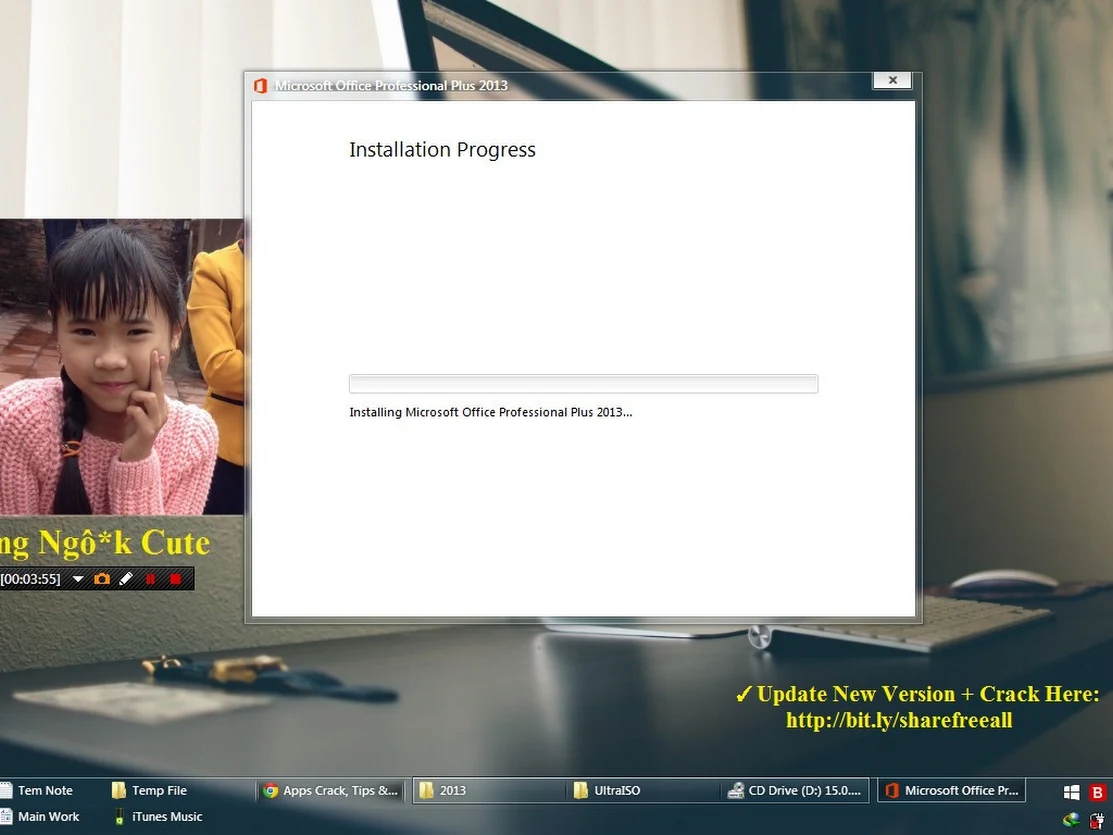Viewport: 1113px width, 835px height.
Task: Click the UltraISO folder icon in the taskbar
Action: tap(581, 790)
